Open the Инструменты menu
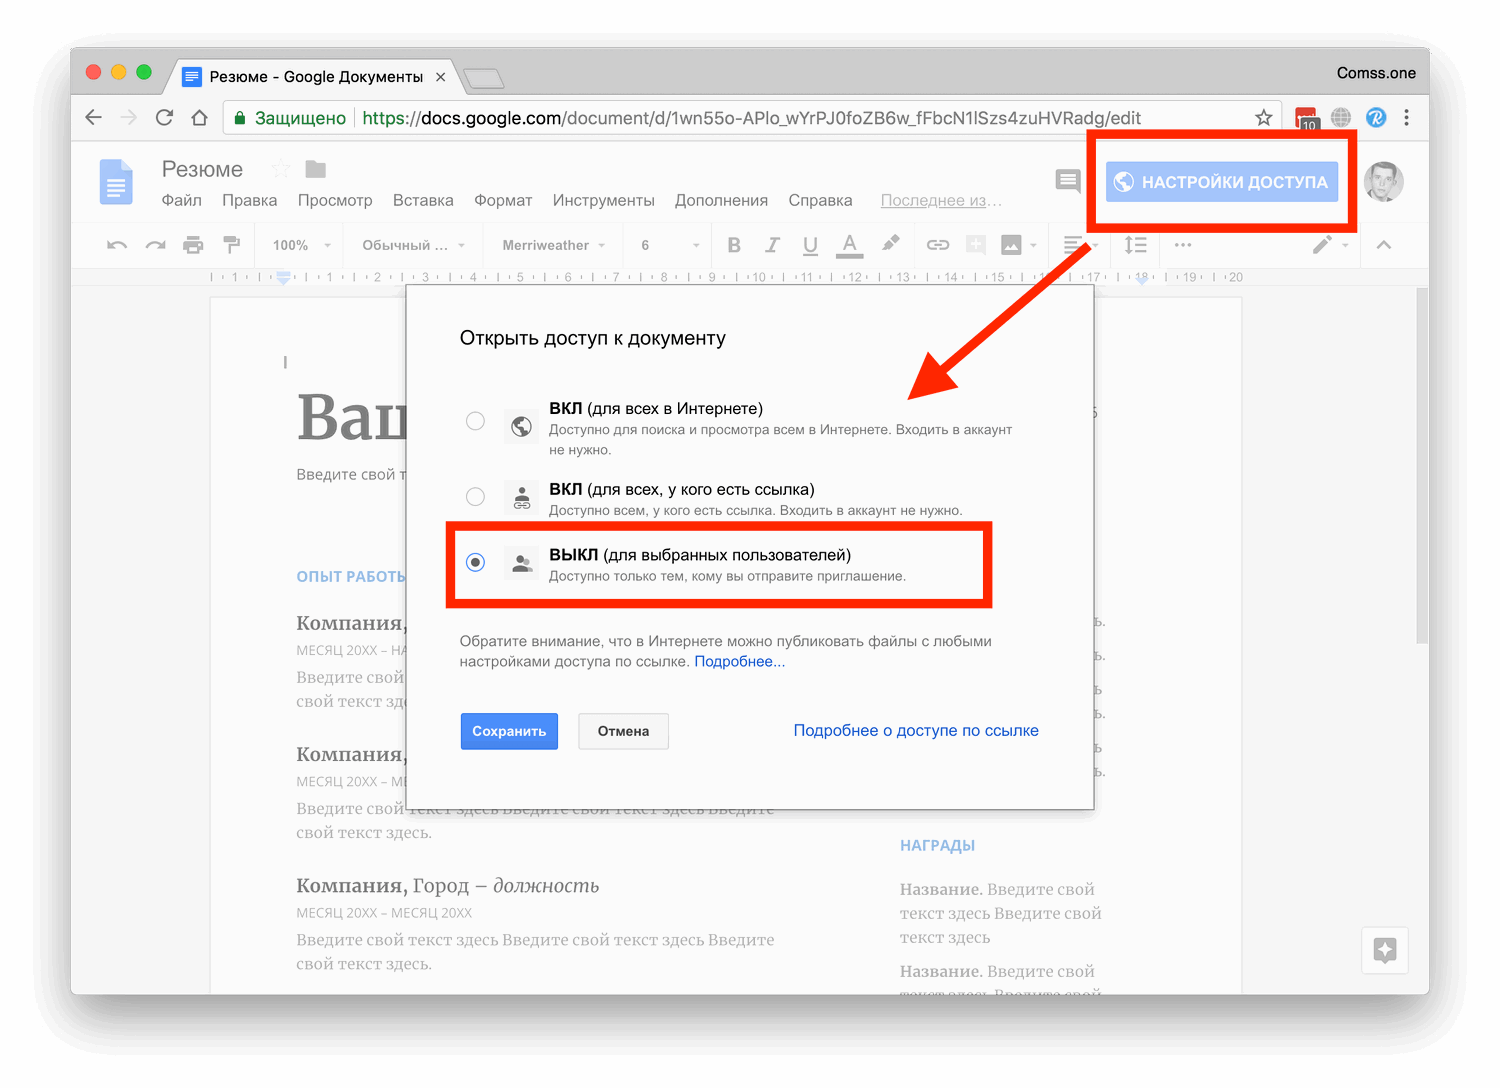This screenshot has height=1088, width=1500. click(x=603, y=200)
